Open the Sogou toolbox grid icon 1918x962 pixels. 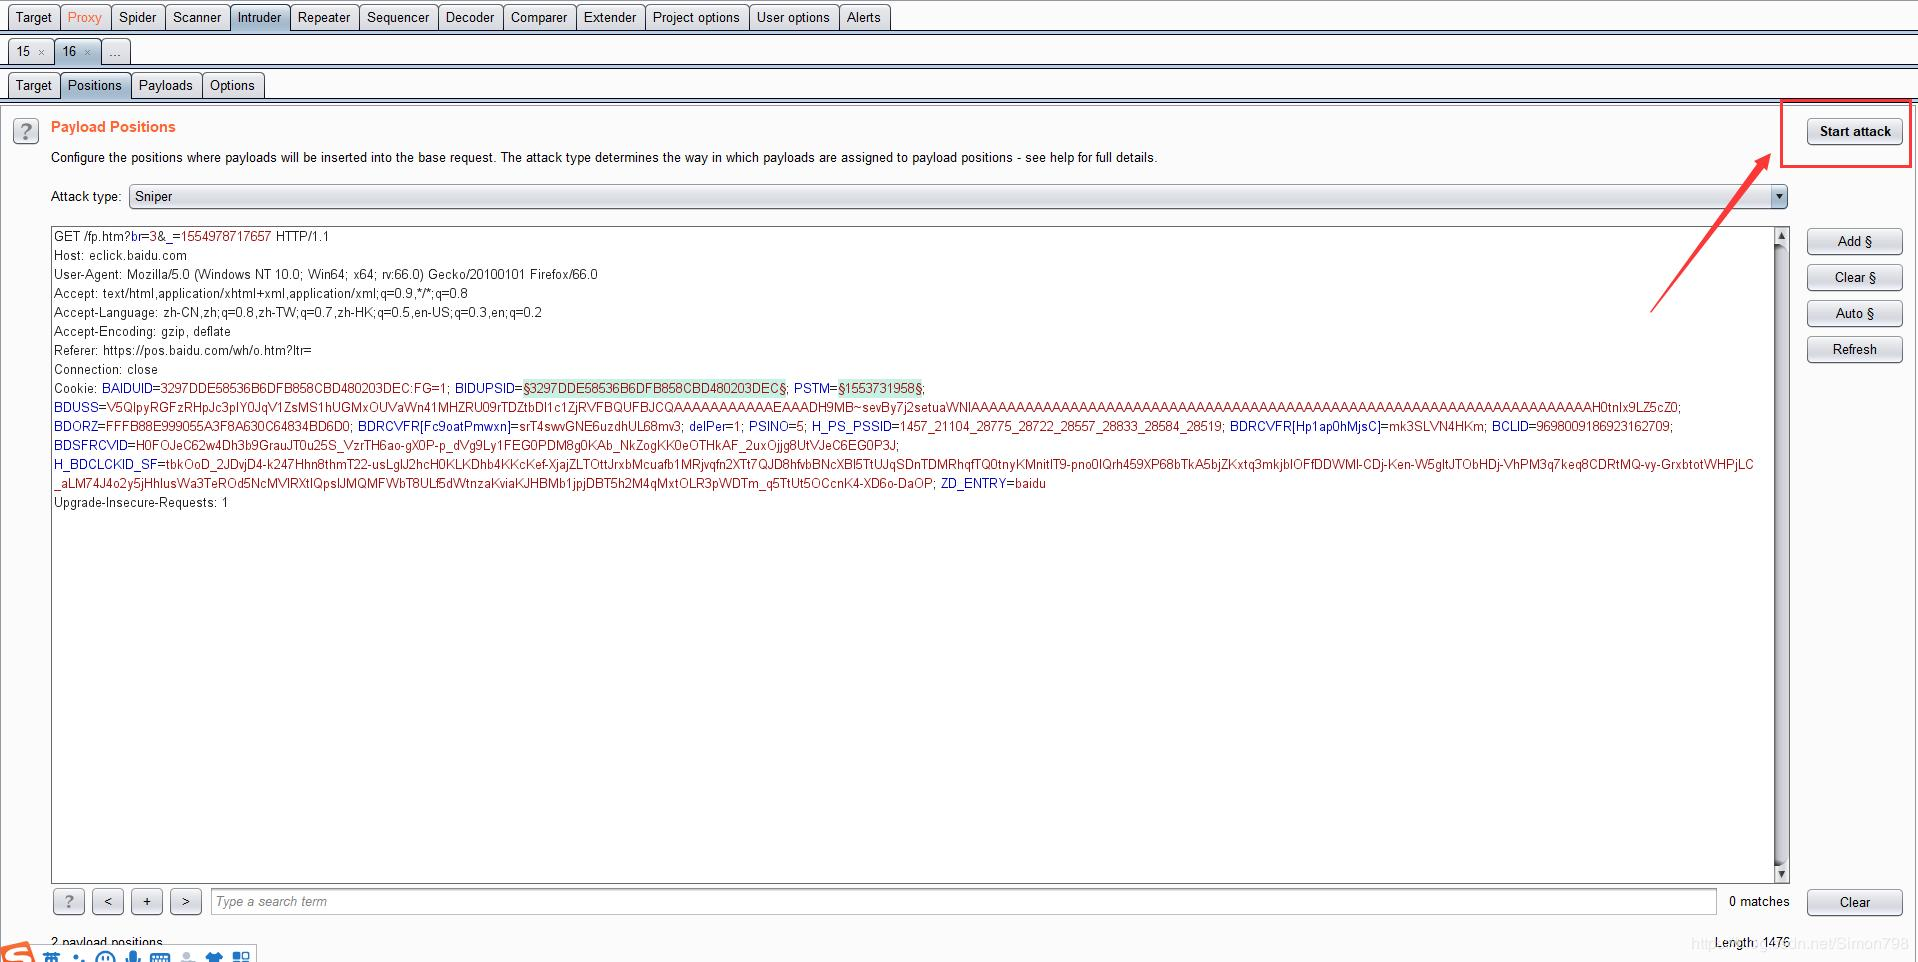coord(241,957)
